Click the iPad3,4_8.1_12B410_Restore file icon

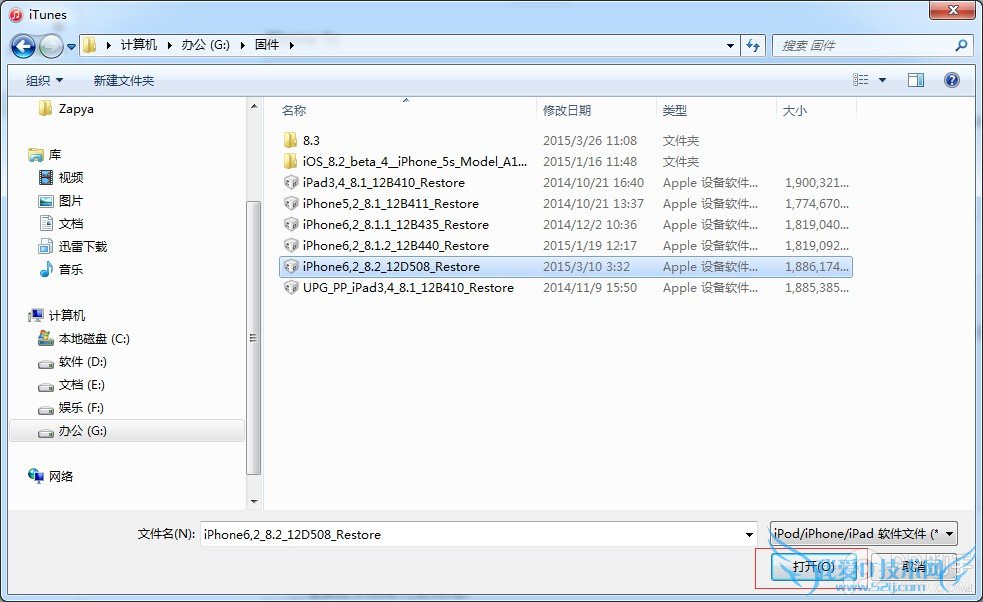click(291, 182)
